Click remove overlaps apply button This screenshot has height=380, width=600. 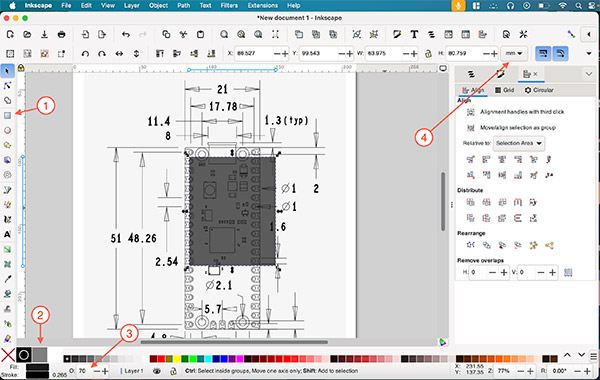[x=568, y=272]
